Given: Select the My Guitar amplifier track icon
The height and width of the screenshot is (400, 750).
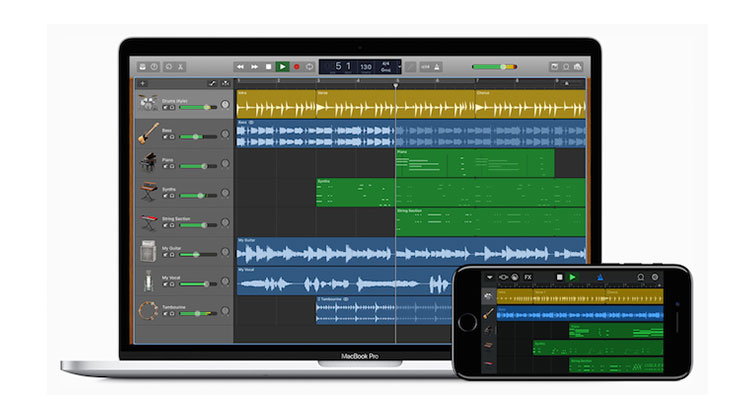Looking at the screenshot, I should (148, 251).
